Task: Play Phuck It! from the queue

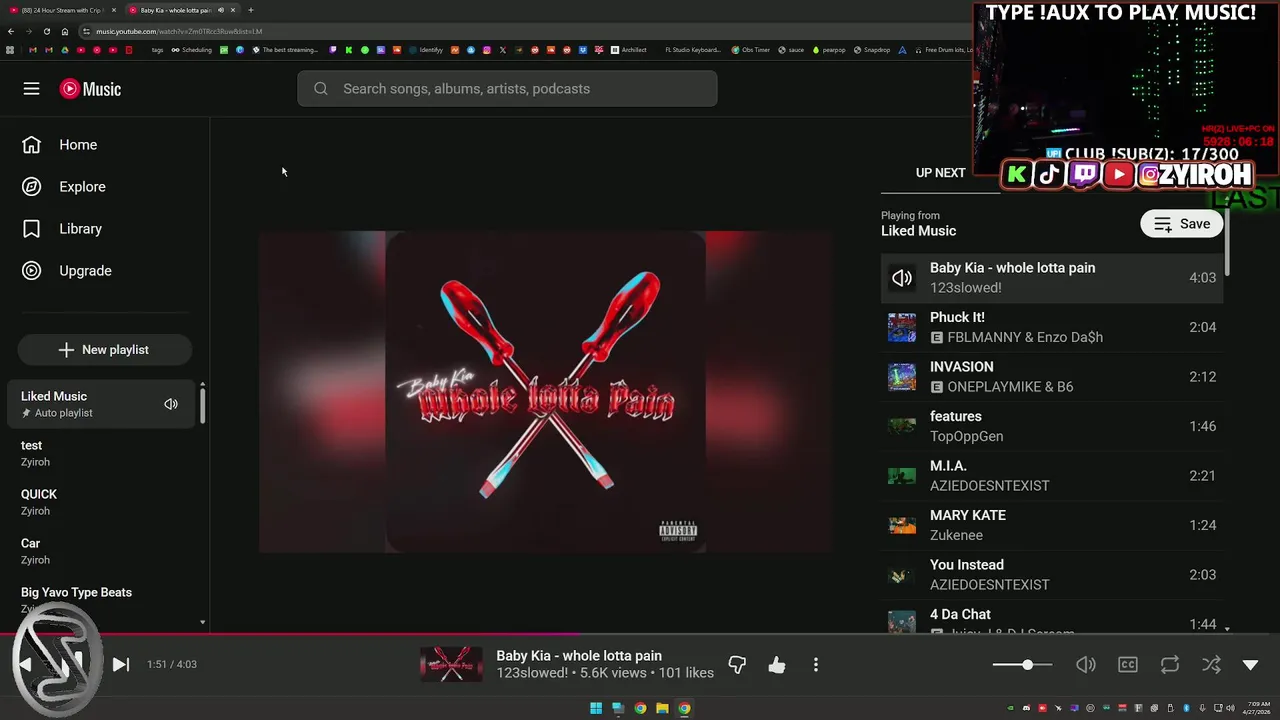Action: click(1052, 327)
